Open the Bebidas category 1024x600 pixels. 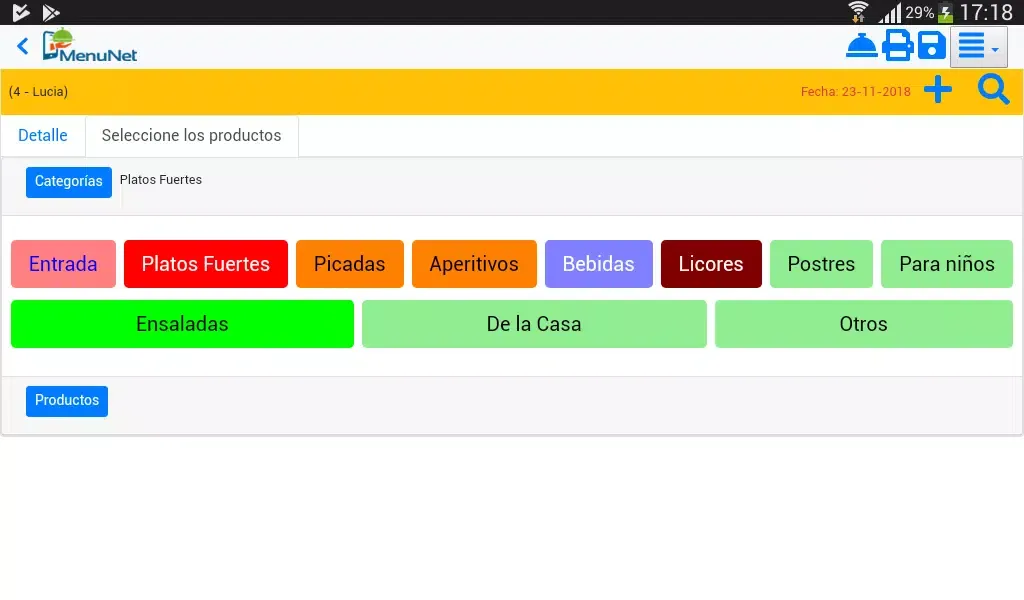coord(598,264)
